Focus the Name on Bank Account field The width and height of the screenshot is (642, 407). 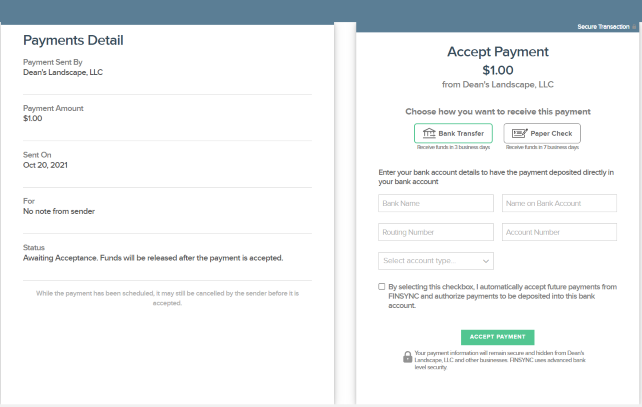[559, 203]
